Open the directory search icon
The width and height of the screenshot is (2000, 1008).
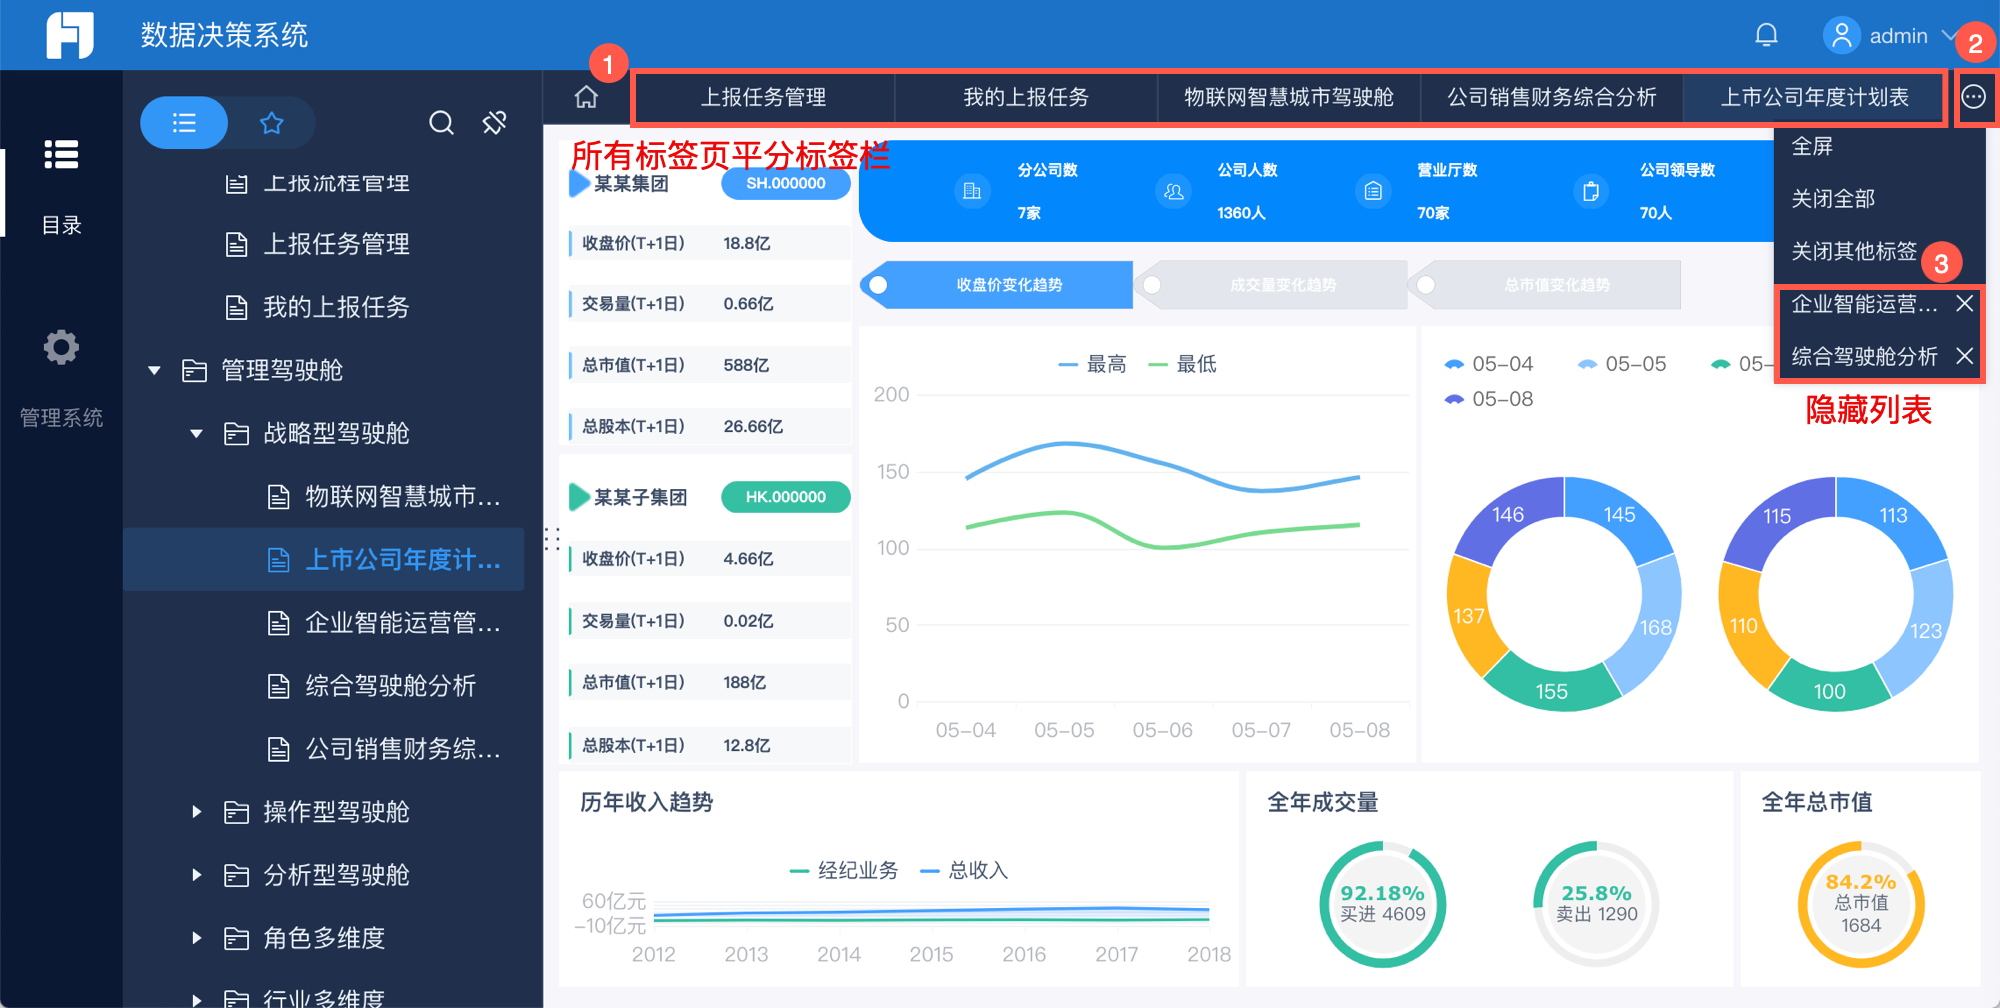(441, 123)
